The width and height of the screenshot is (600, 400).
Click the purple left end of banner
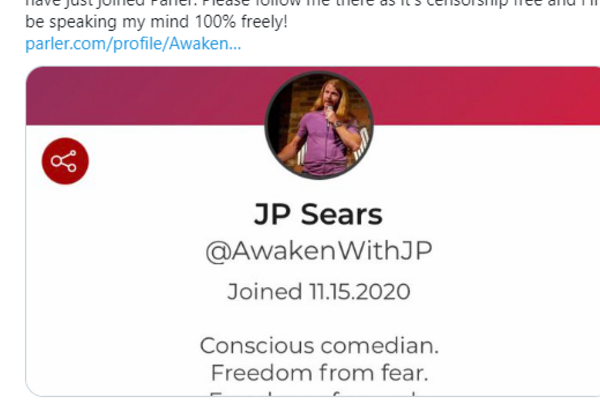click(77, 96)
